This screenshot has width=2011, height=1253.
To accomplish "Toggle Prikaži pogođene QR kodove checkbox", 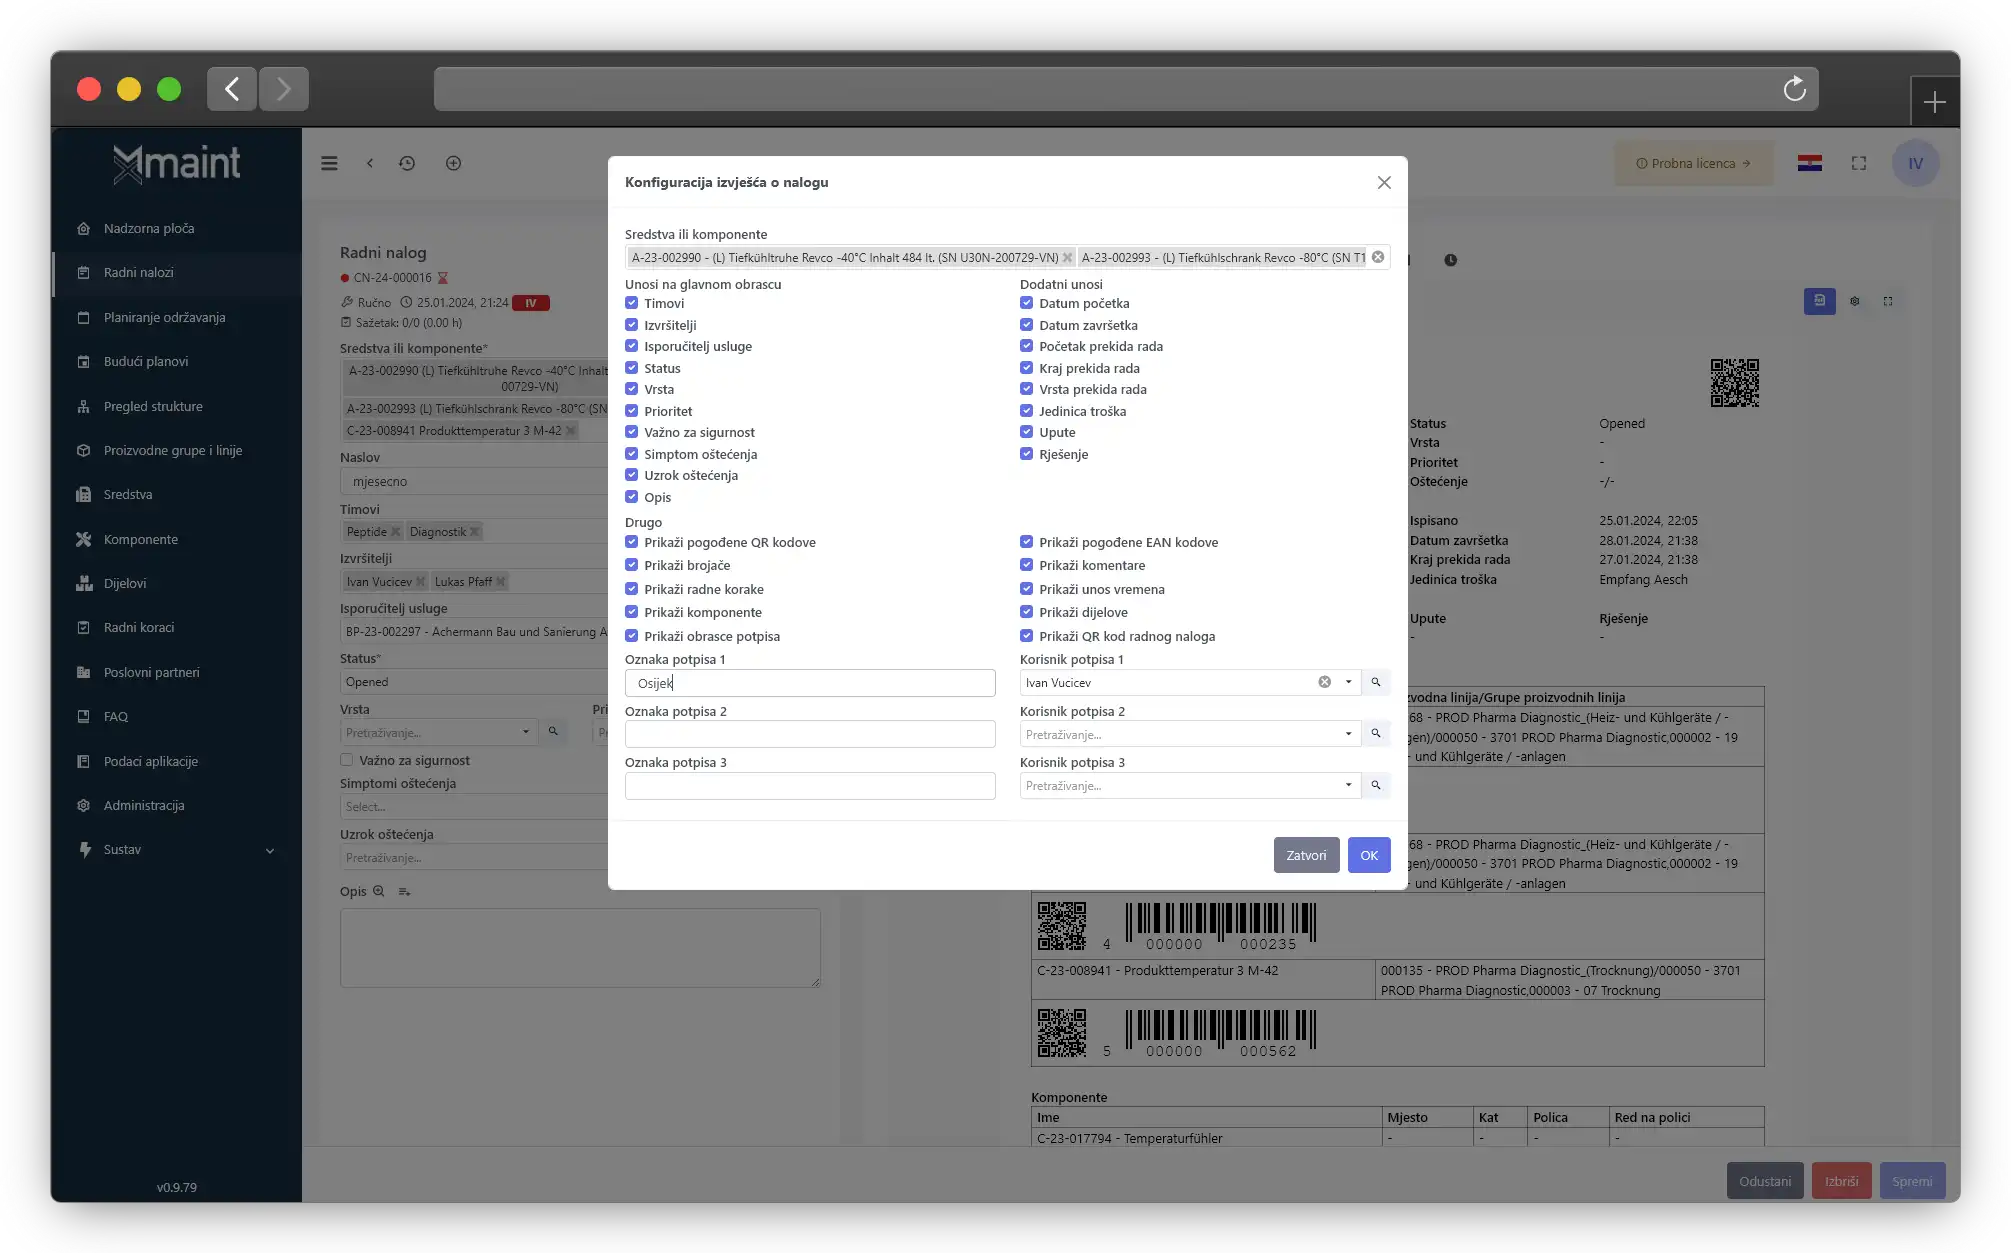I will [632, 542].
